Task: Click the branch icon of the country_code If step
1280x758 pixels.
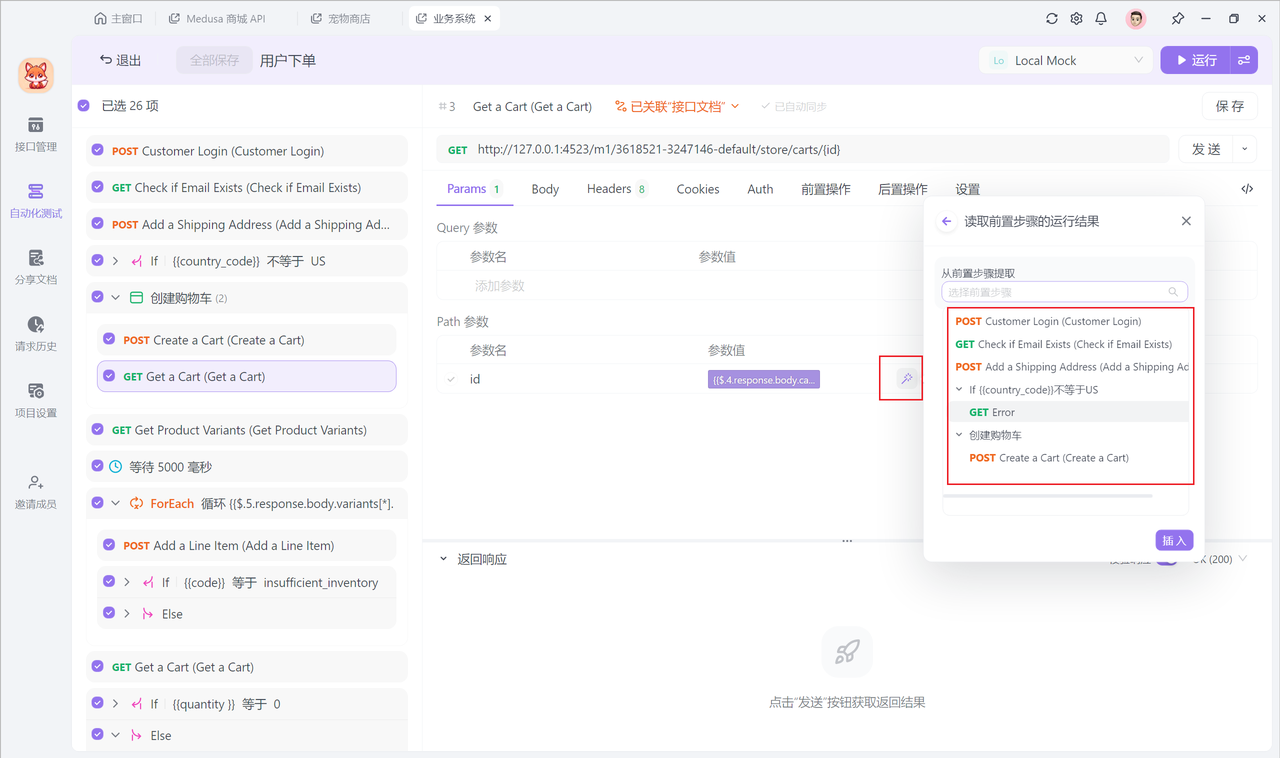Action: coord(137,261)
